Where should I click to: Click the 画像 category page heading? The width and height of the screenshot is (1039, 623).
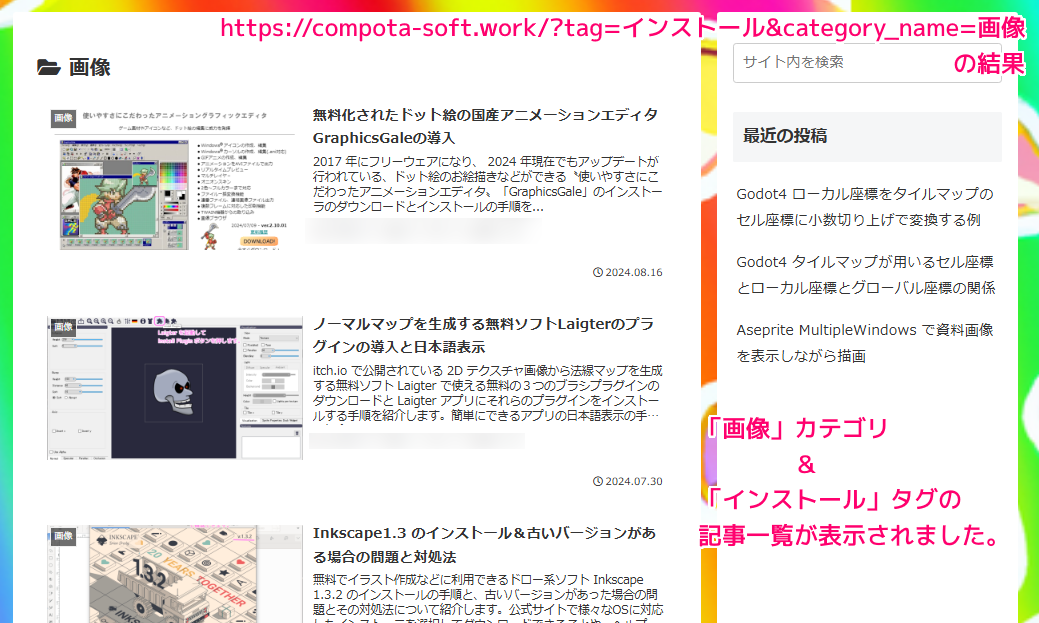(89, 67)
